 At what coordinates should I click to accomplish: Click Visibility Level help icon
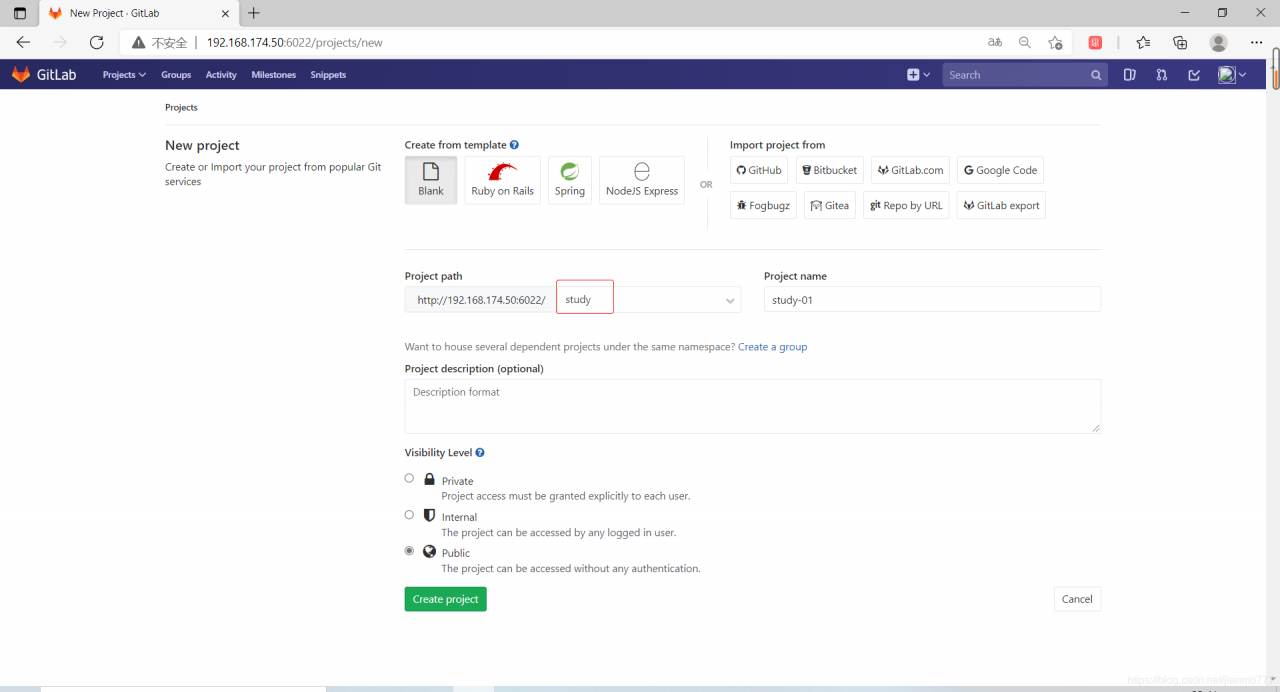[480, 453]
